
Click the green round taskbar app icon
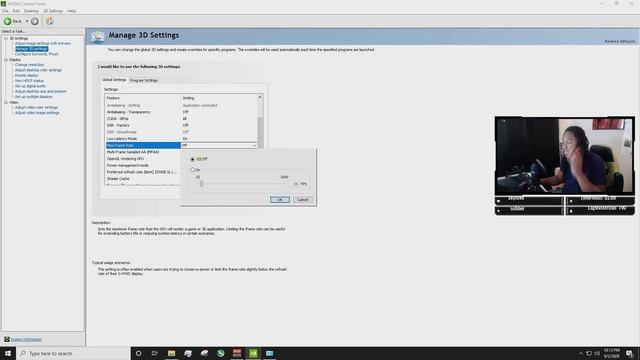click(x=220, y=353)
